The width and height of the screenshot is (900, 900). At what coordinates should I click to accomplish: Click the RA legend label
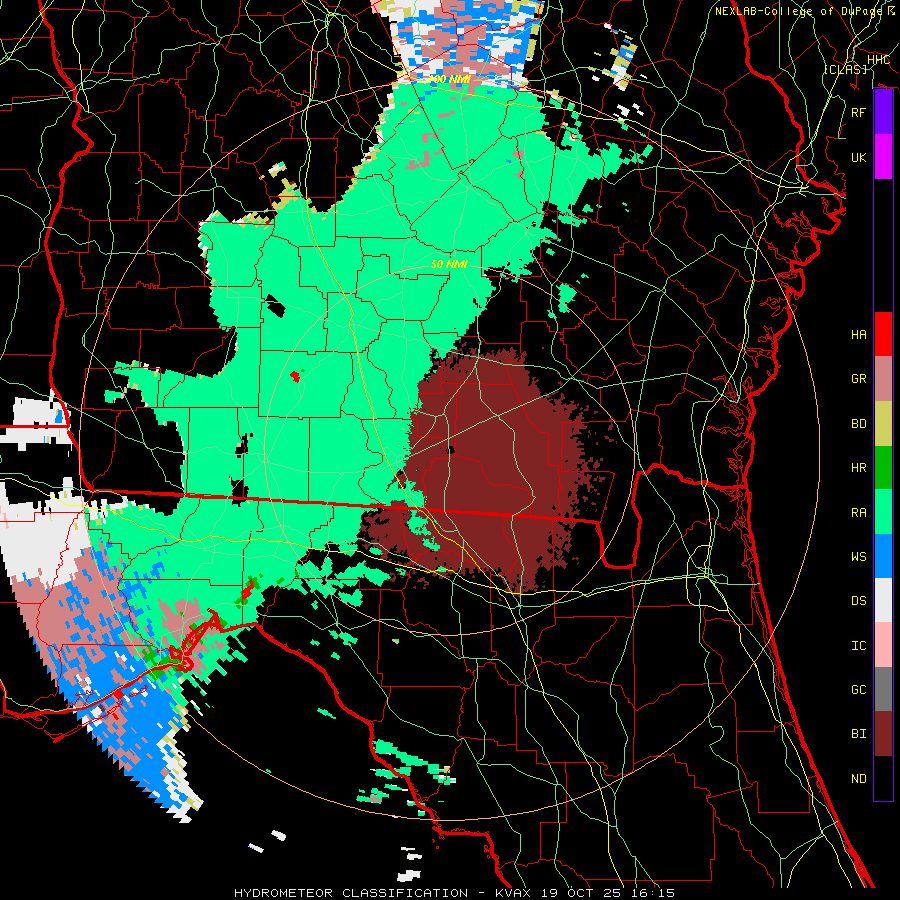(x=858, y=513)
